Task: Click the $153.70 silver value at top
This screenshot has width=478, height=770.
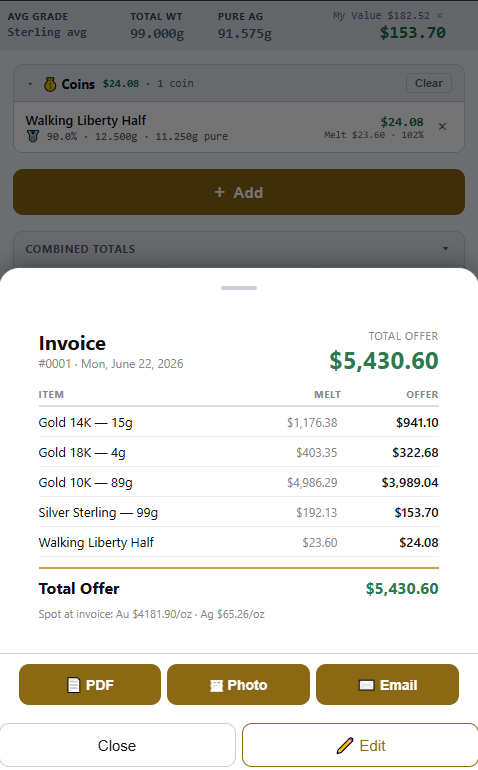Action: tap(413, 32)
